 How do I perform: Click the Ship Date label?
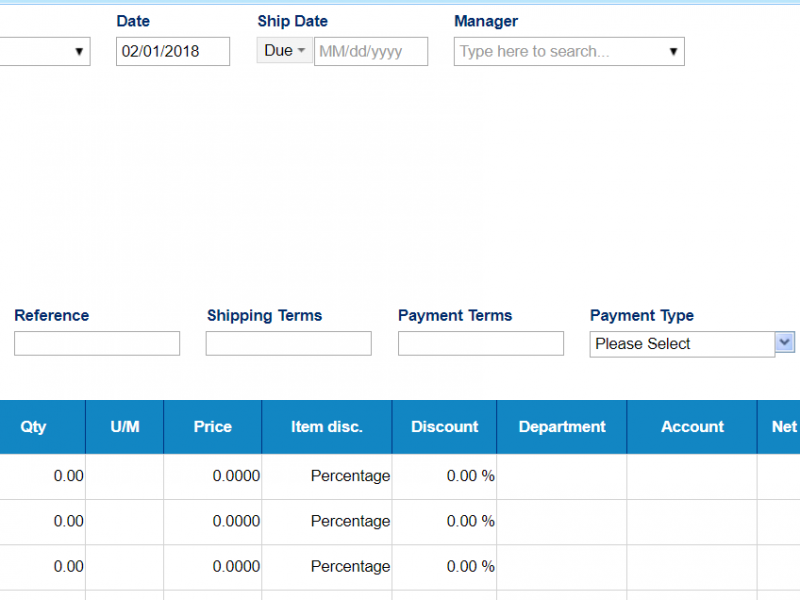(x=292, y=21)
